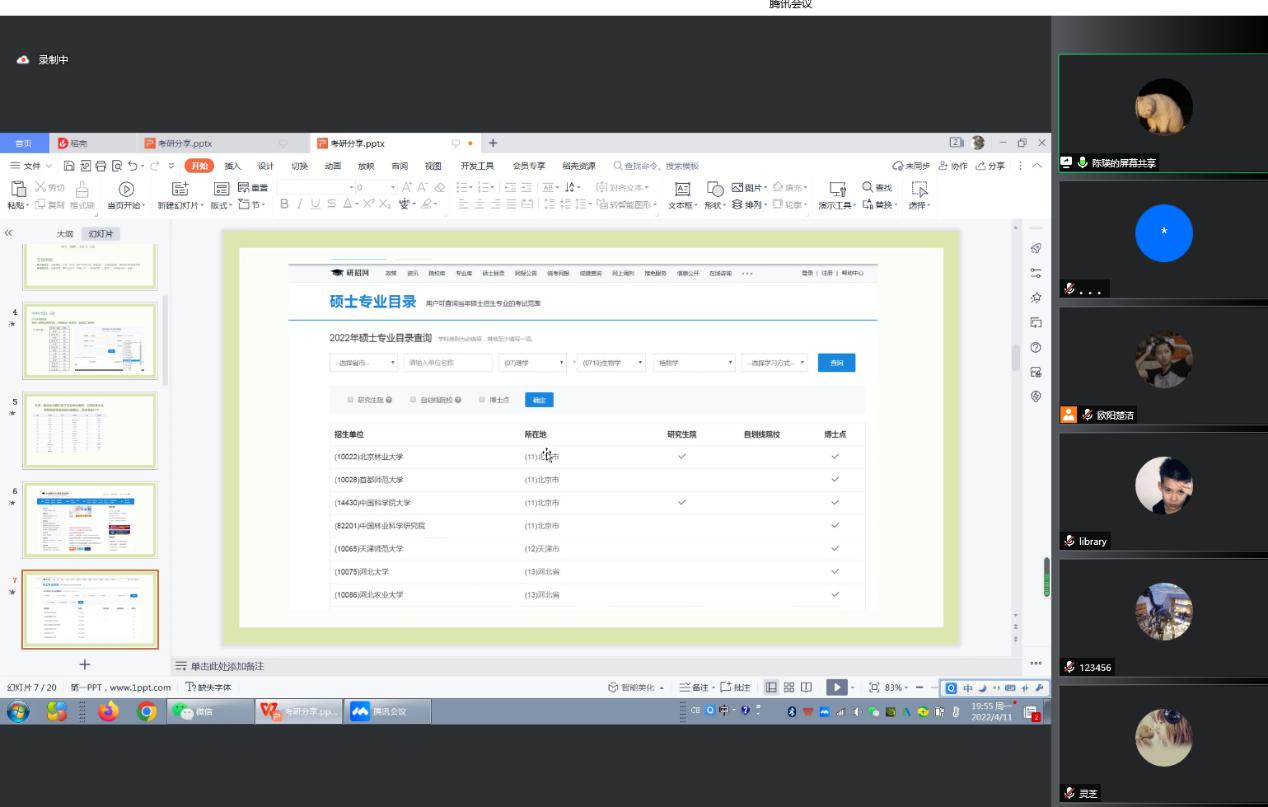
Task: Click the 协作 collaborate button
Action: click(953, 166)
